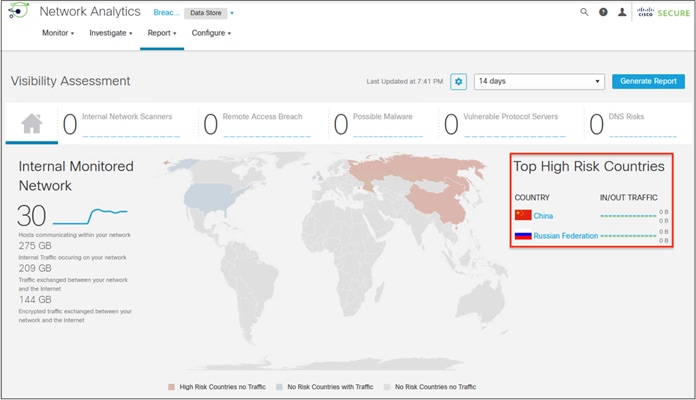Click the COUNTRY column header

click(x=532, y=198)
